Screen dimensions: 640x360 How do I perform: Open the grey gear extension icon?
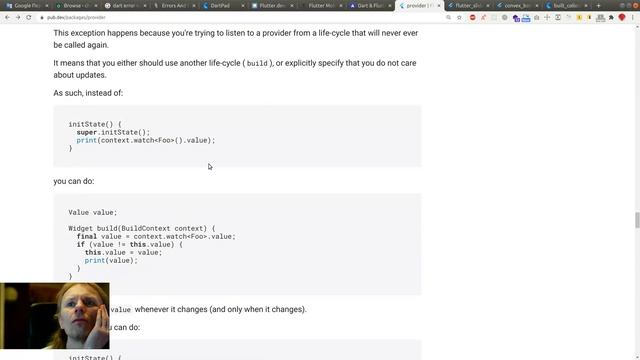point(504,18)
